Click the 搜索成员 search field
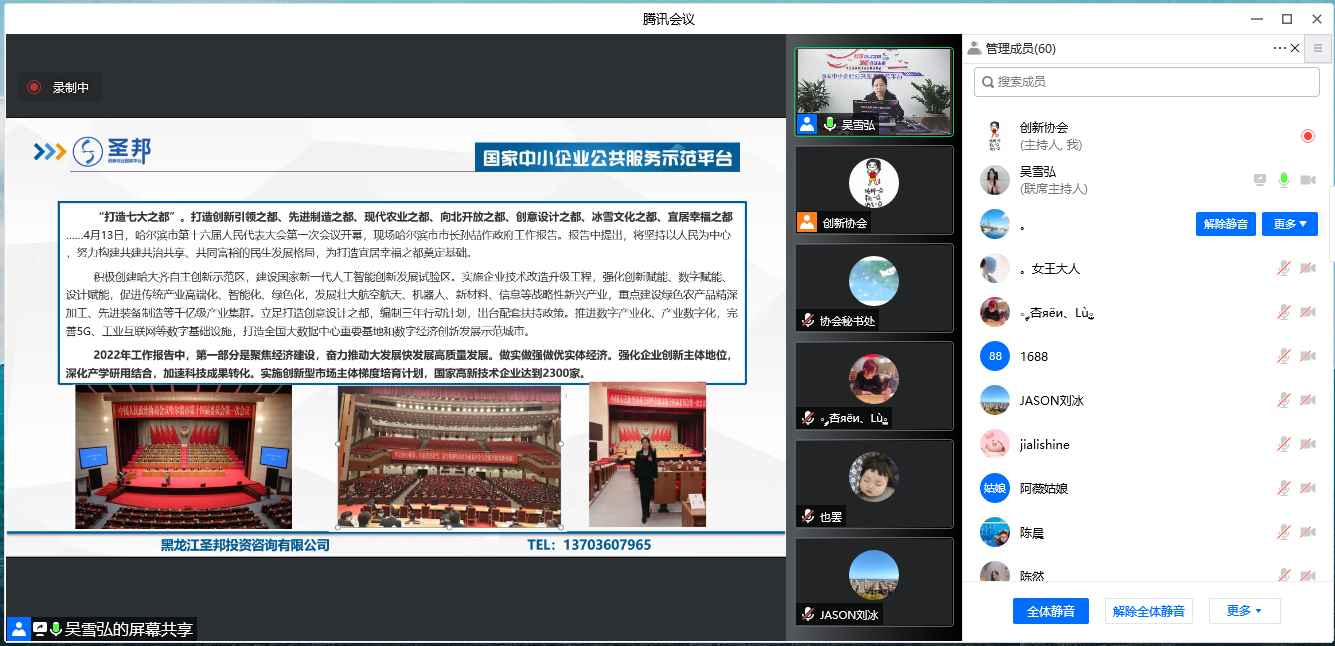The width and height of the screenshot is (1335, 646). [1148, 82]
